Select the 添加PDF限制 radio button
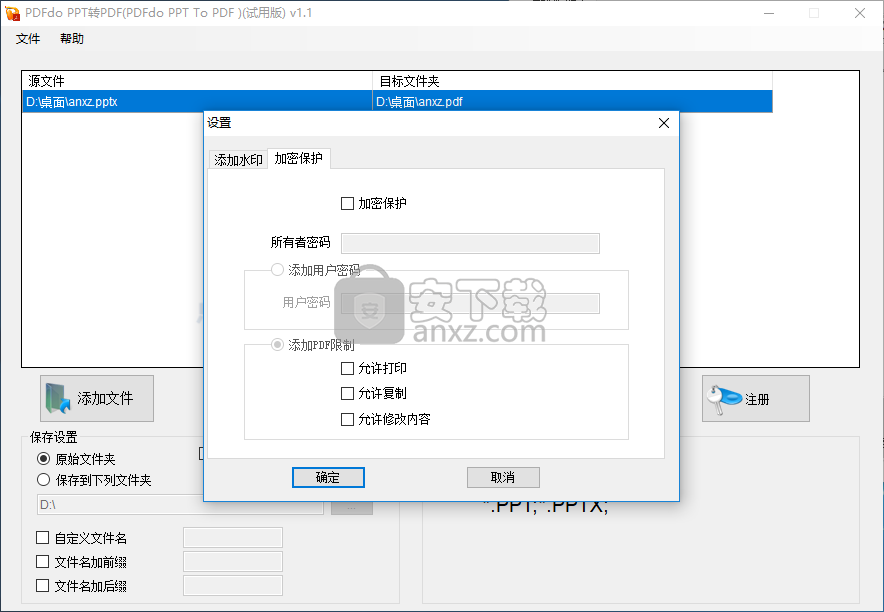 coord(277,344)
